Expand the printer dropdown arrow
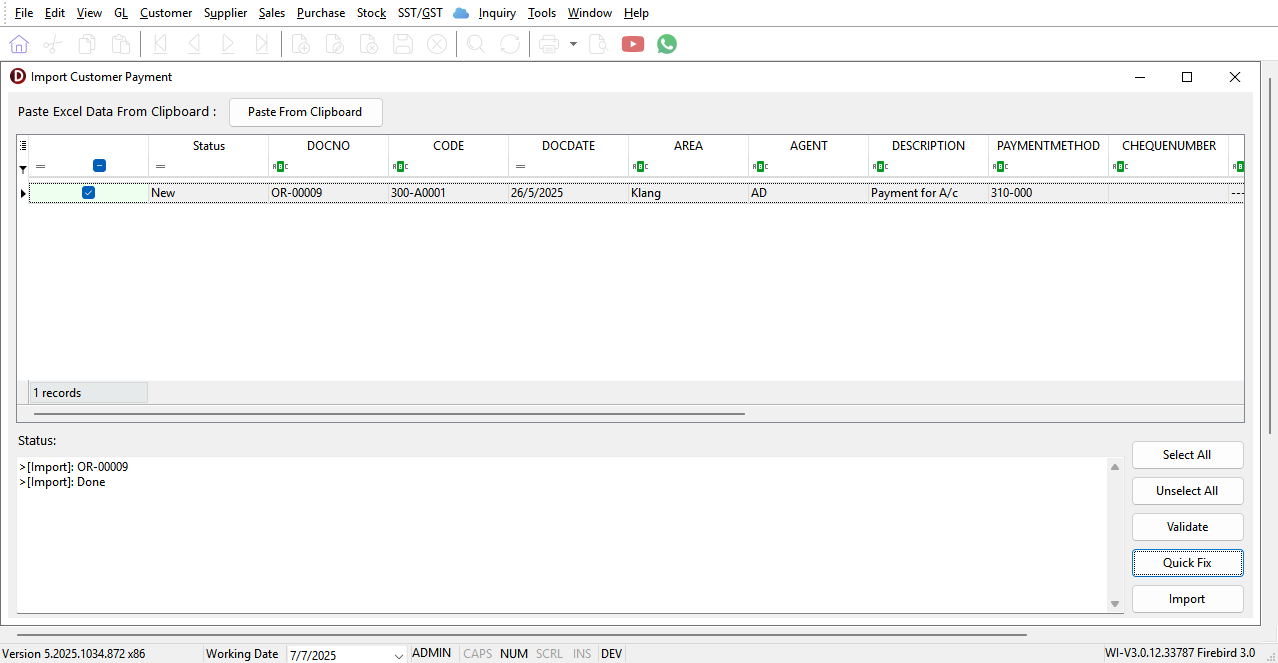Viewport: 1278px width, 663px height. pos(573,44)
